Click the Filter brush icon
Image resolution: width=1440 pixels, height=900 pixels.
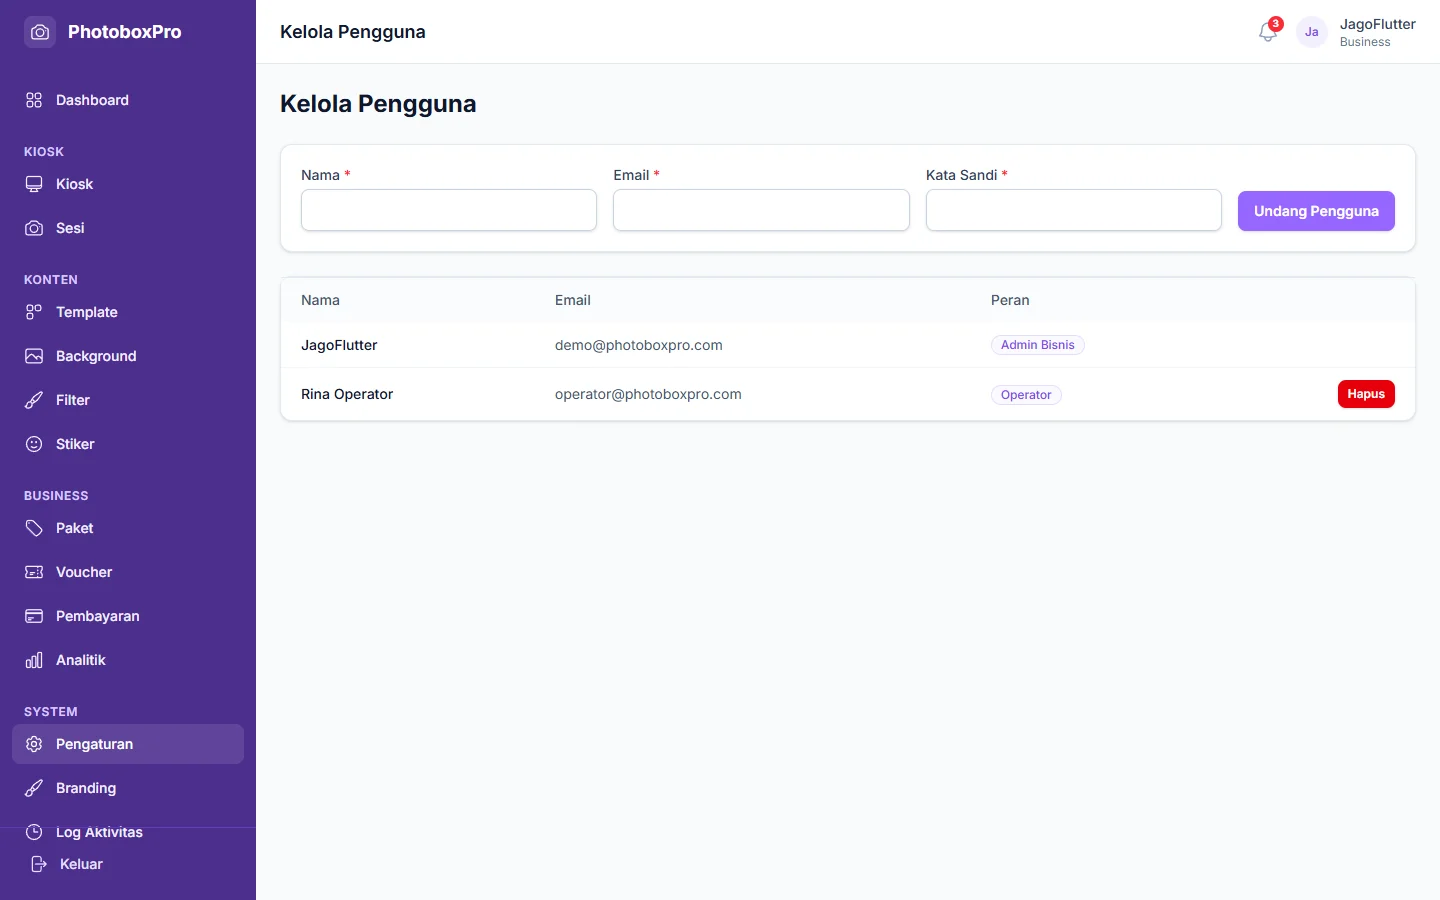click(34, 400)
